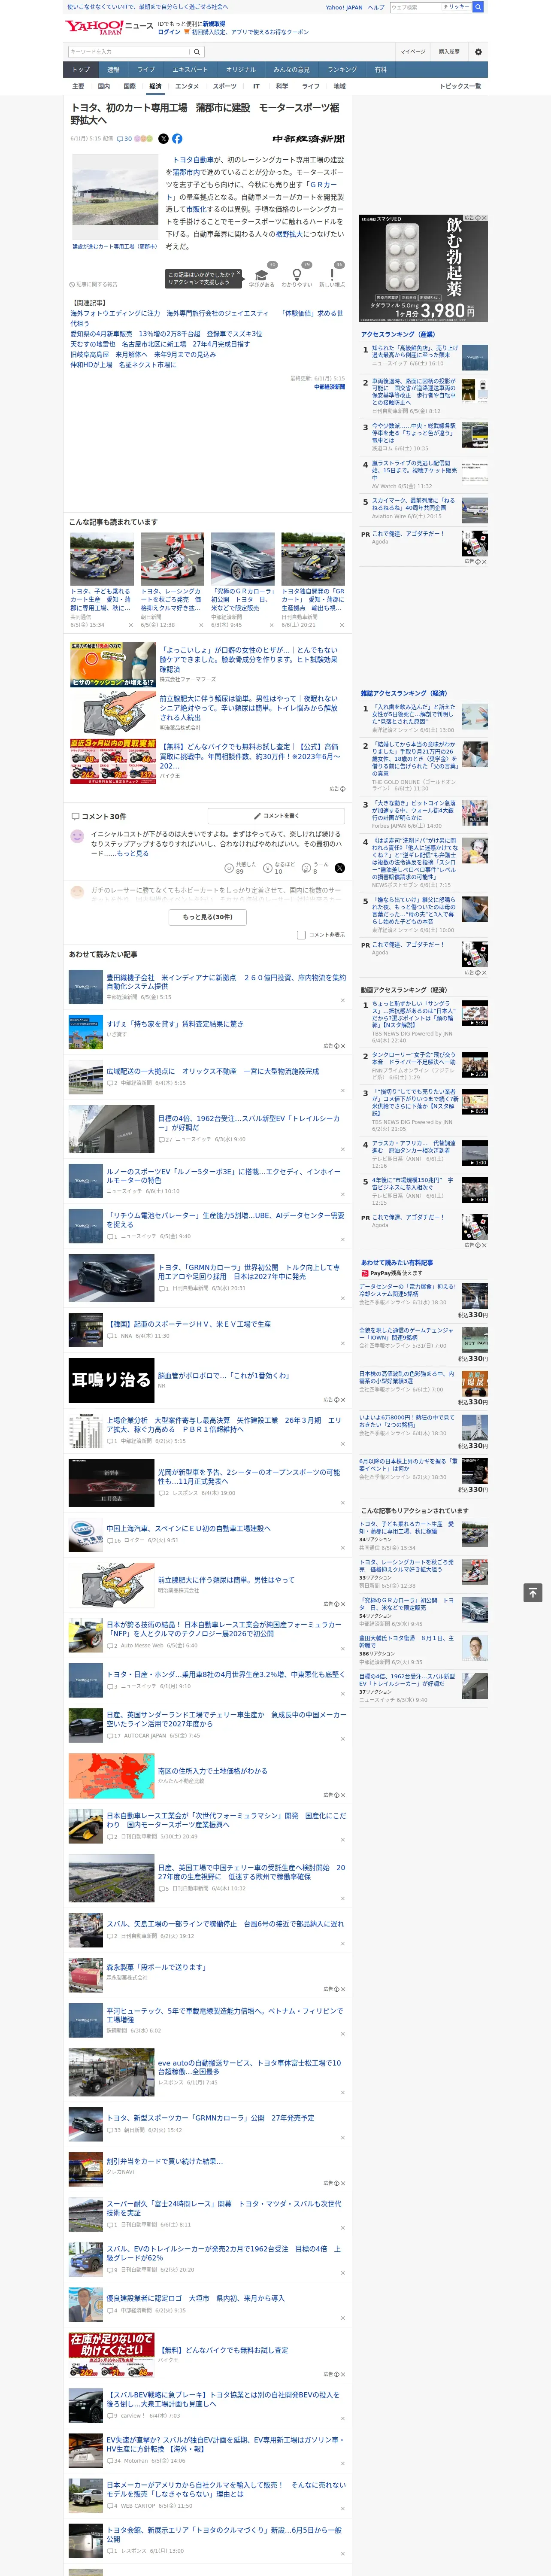551x2576 pixels.
Task: Share the first comment on X
Action: tap(339, 868)
